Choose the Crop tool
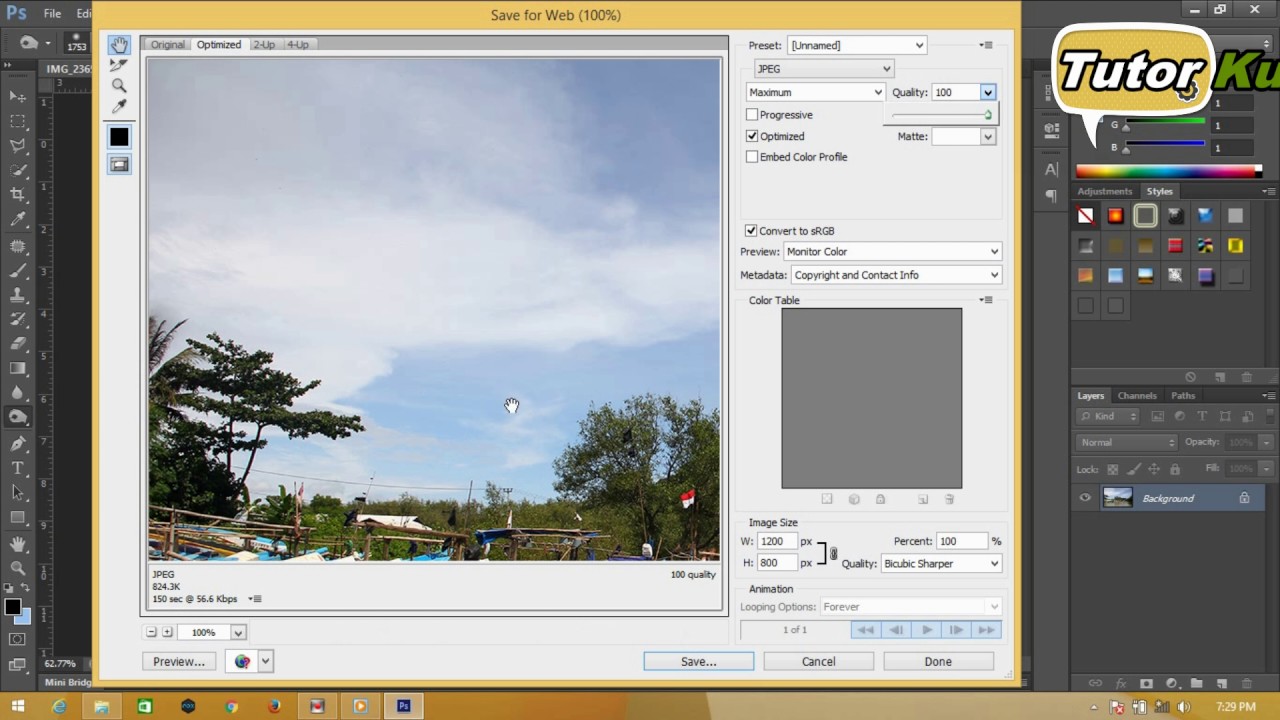1280x720 pixels. (18, 195)
